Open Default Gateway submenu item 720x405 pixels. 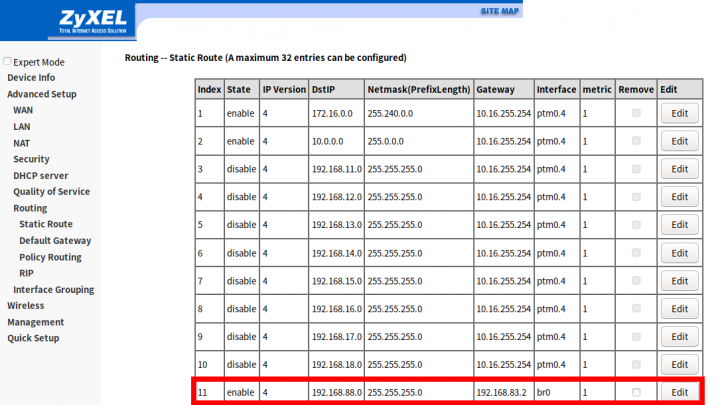[55, 241]
